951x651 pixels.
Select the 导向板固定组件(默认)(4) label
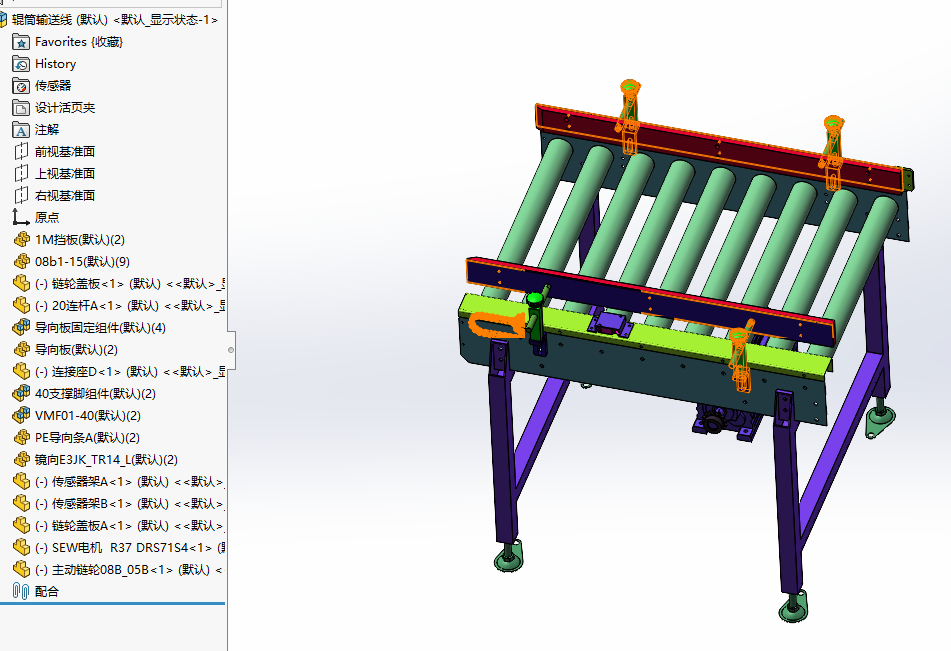pyautogui.click(x=100, y=328)
